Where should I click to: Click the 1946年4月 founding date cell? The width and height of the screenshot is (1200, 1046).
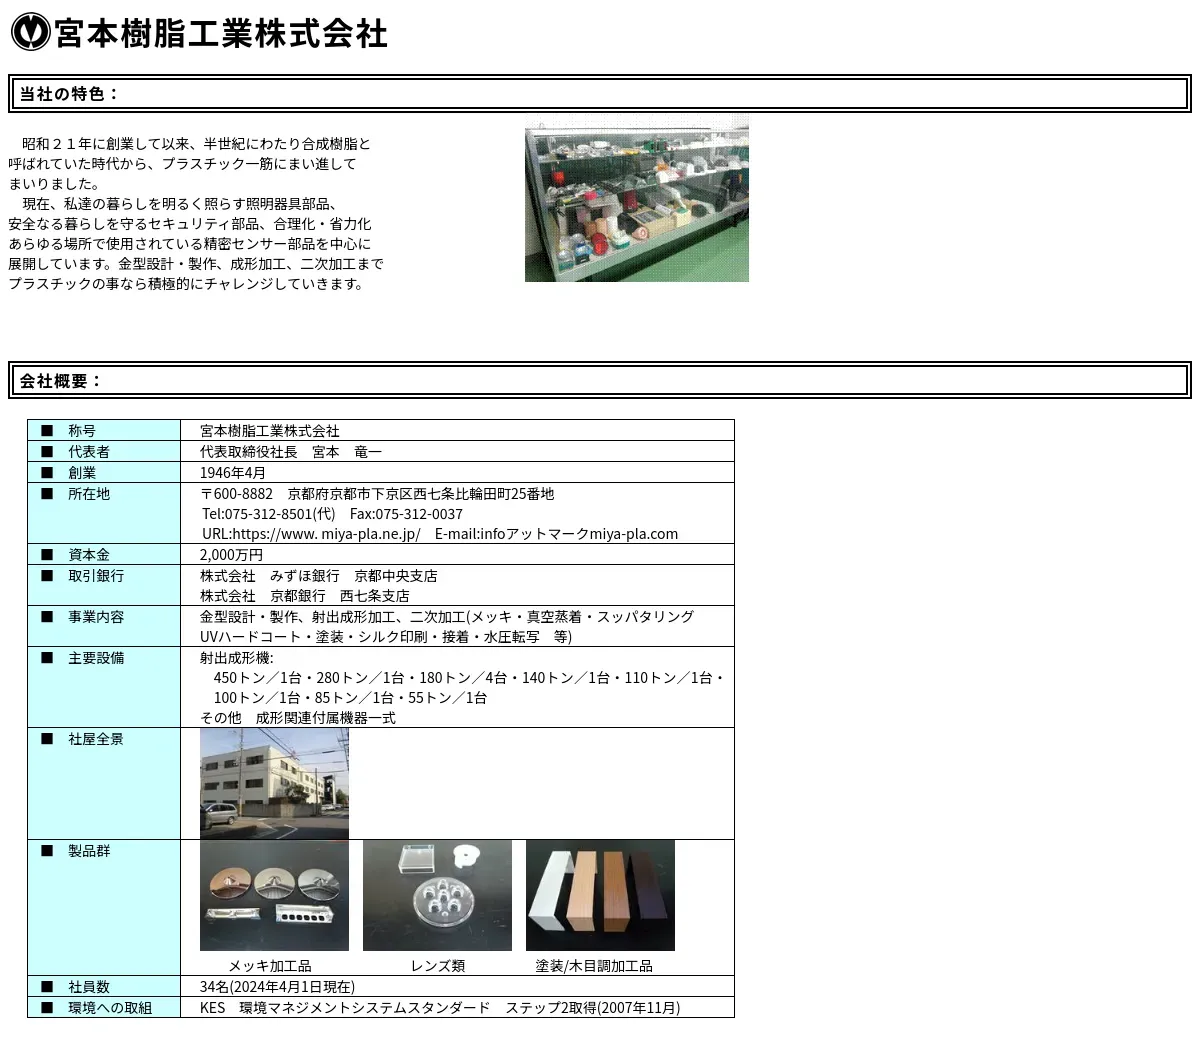[x=233, y=473]
